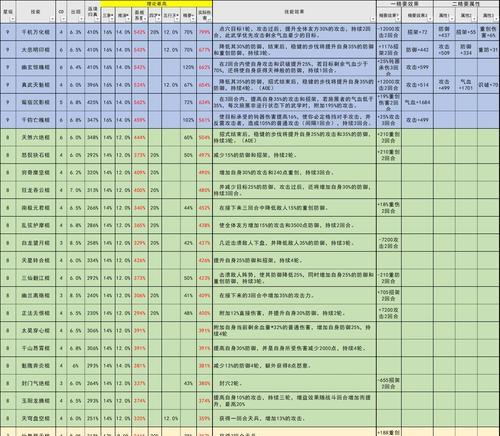Screen dimensions: 500x436
Task: Select the 二精要属性 merged header cell
Action: tap(466, 4)
